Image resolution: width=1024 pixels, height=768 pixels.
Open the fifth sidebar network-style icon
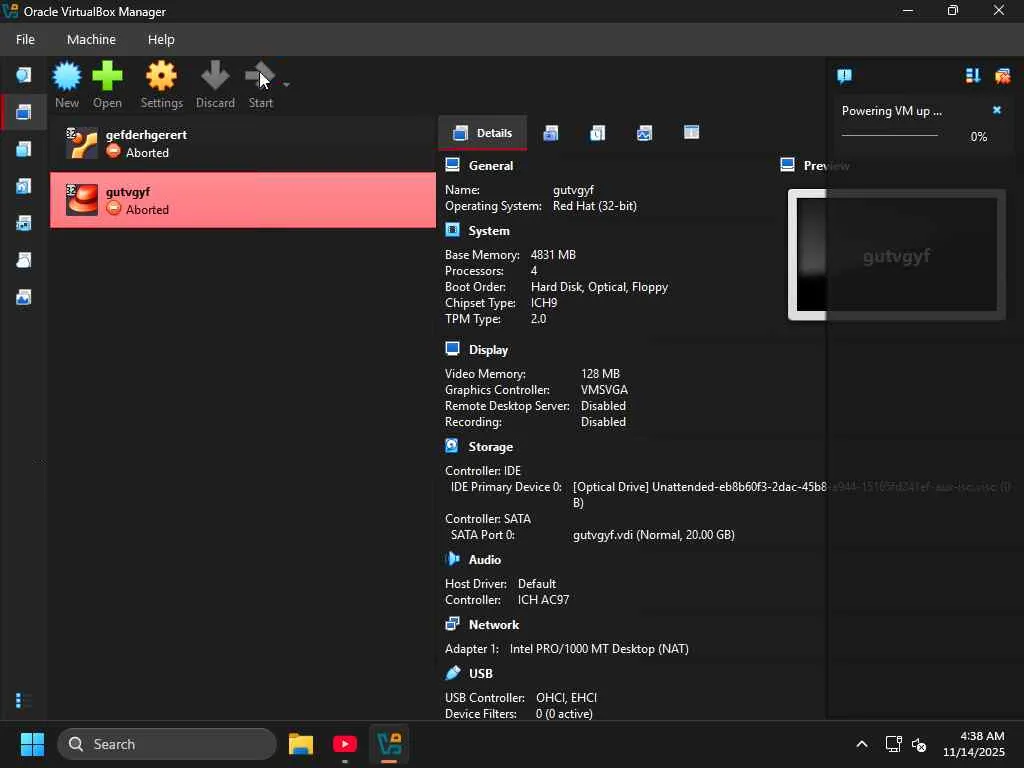[x=24, y=223]
